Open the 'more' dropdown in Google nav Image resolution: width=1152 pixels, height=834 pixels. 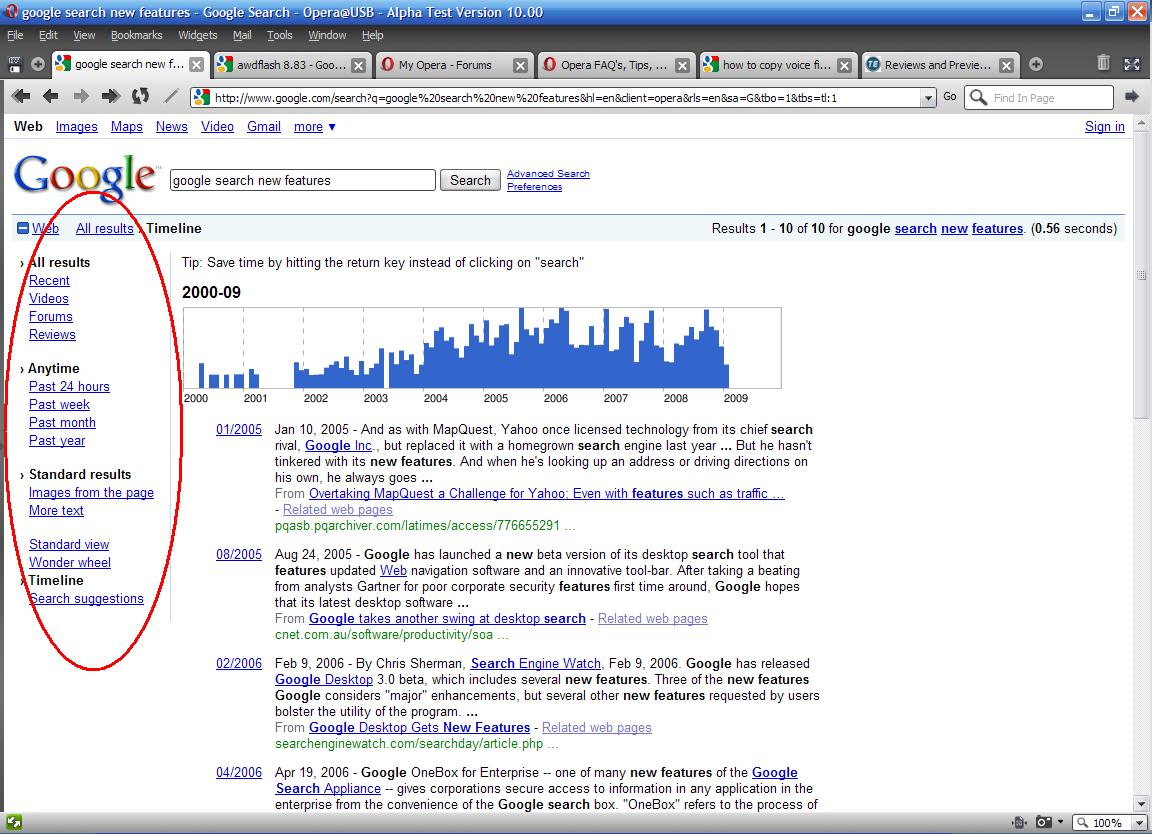coord(314,126)
